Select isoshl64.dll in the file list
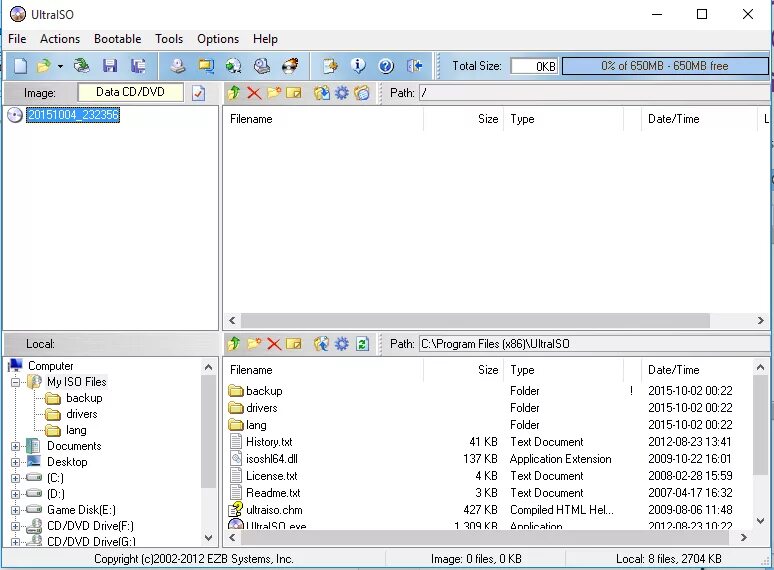 point(272,459)
